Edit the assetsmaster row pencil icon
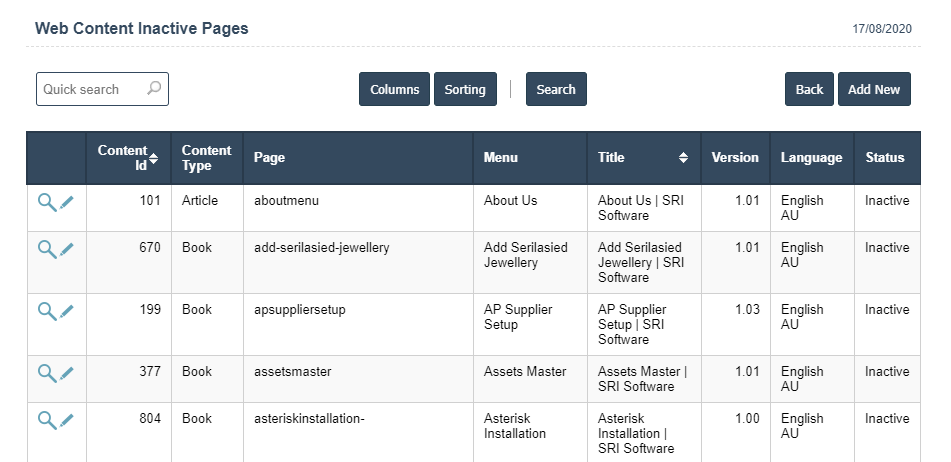The height and width of the screenshot is (462, 951). (67, 373)
